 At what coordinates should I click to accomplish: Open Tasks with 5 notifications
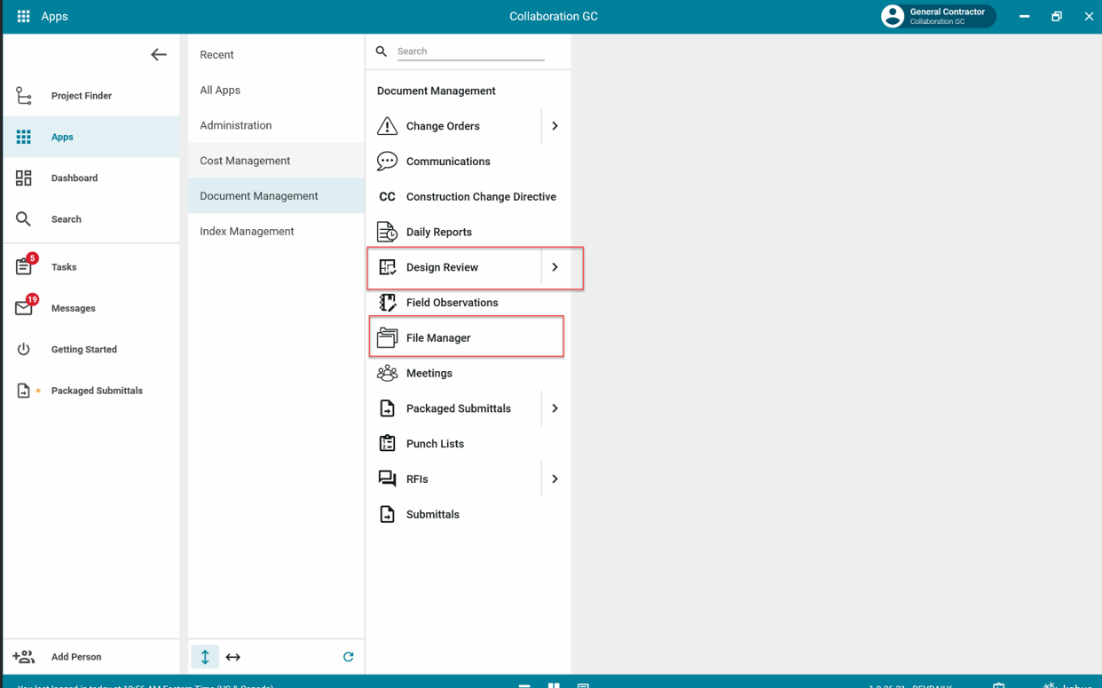(63, 267)
